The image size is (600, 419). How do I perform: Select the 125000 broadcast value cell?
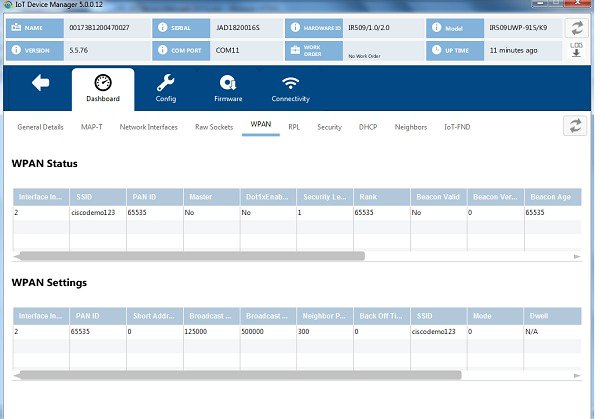[212, 331]
